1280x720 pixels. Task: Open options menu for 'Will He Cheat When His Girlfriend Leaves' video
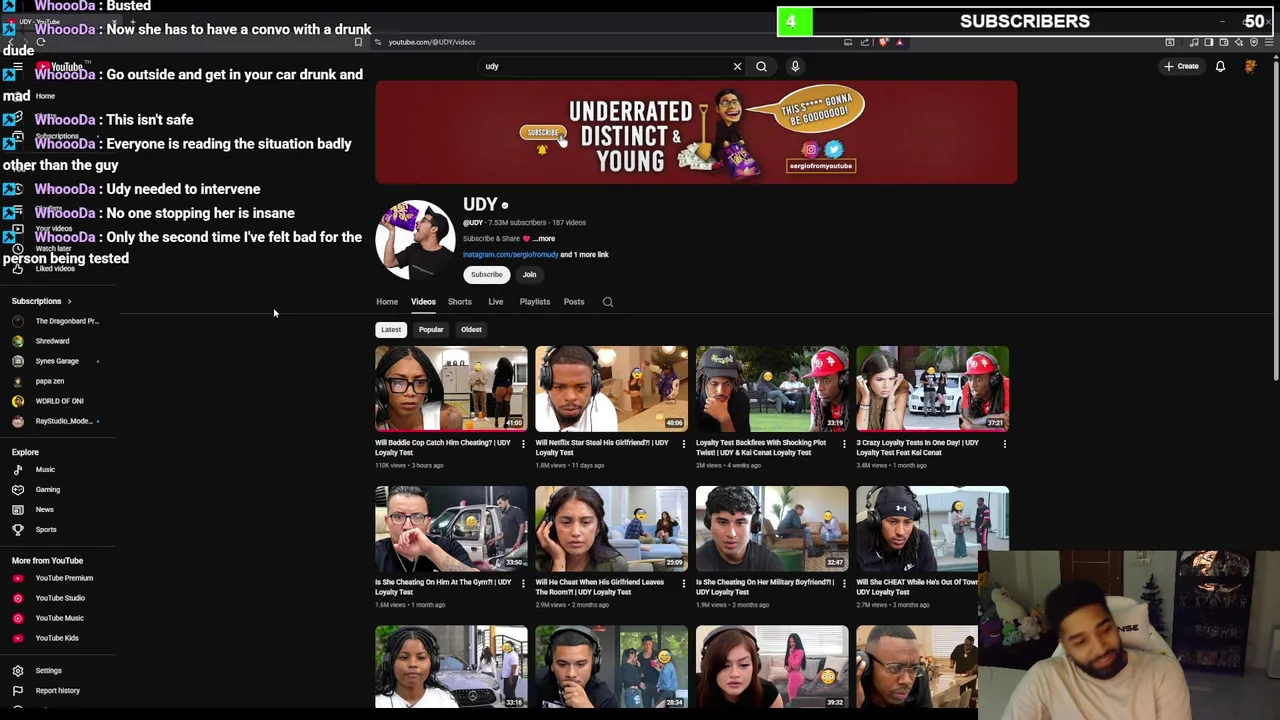(x=683, y=583)
